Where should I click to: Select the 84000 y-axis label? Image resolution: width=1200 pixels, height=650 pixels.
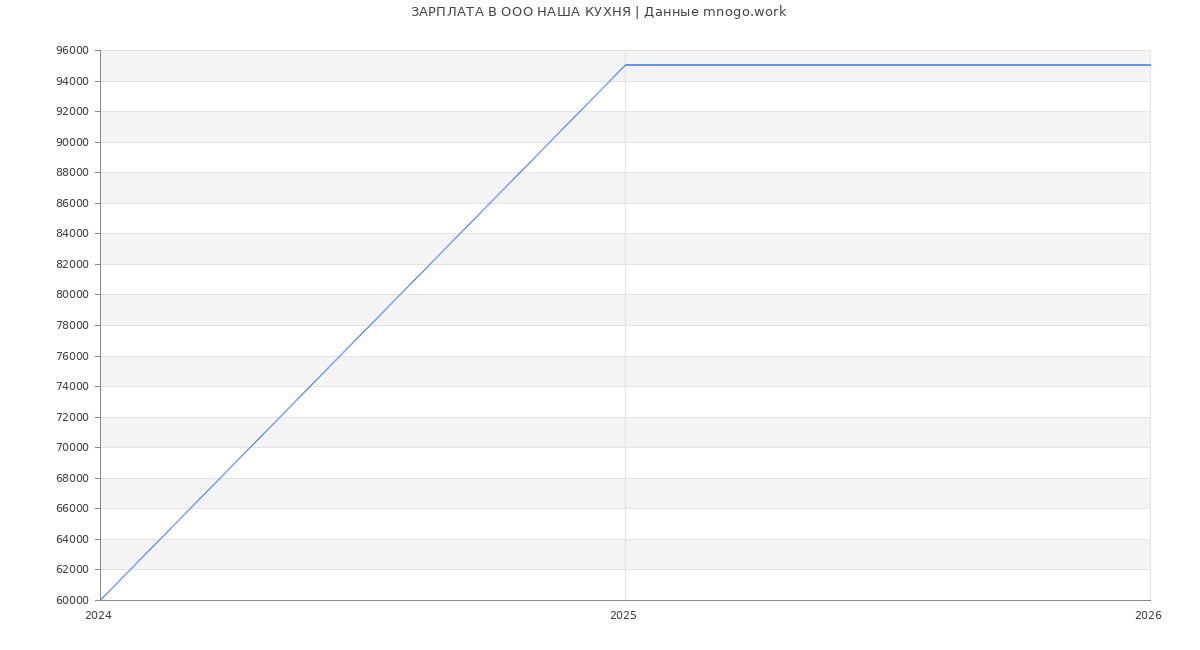(x=72, y=234)
